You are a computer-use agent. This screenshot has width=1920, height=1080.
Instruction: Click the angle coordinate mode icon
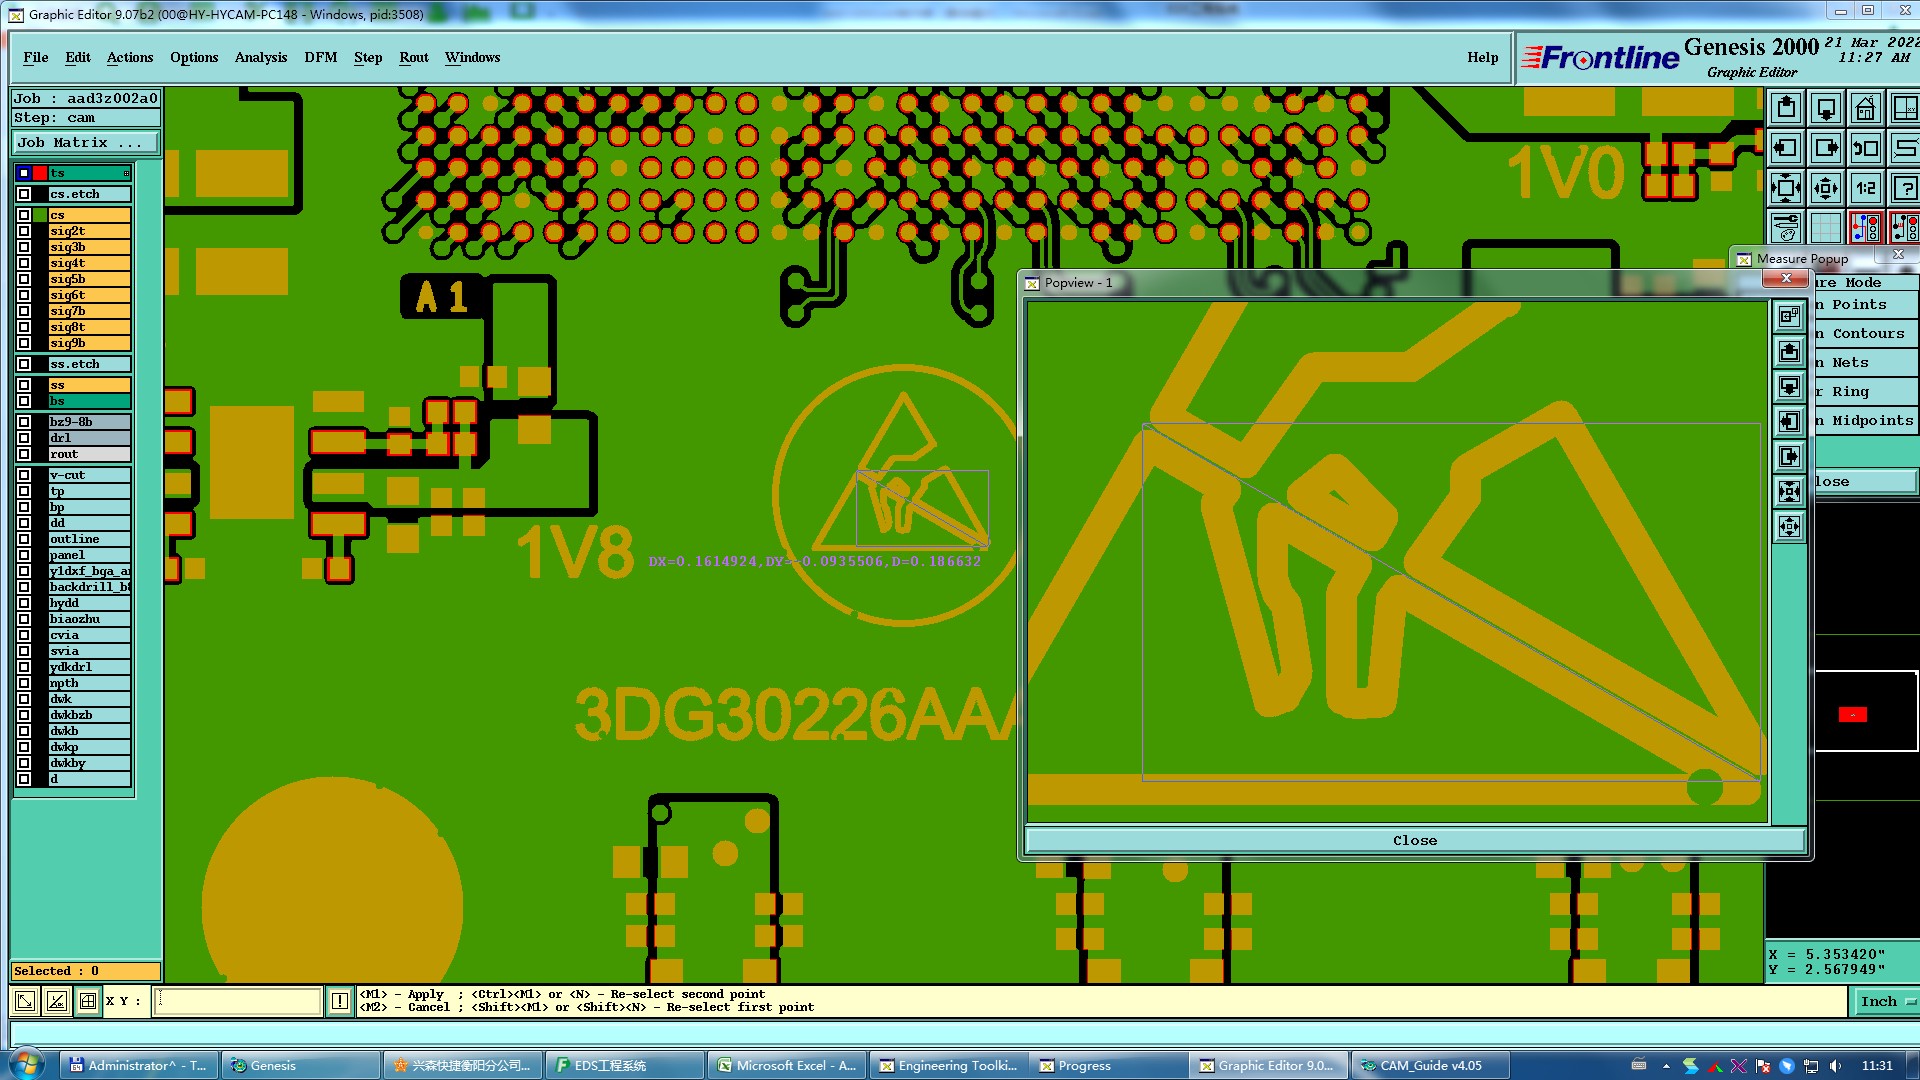pyautogui.click(x=57, y=1001)
